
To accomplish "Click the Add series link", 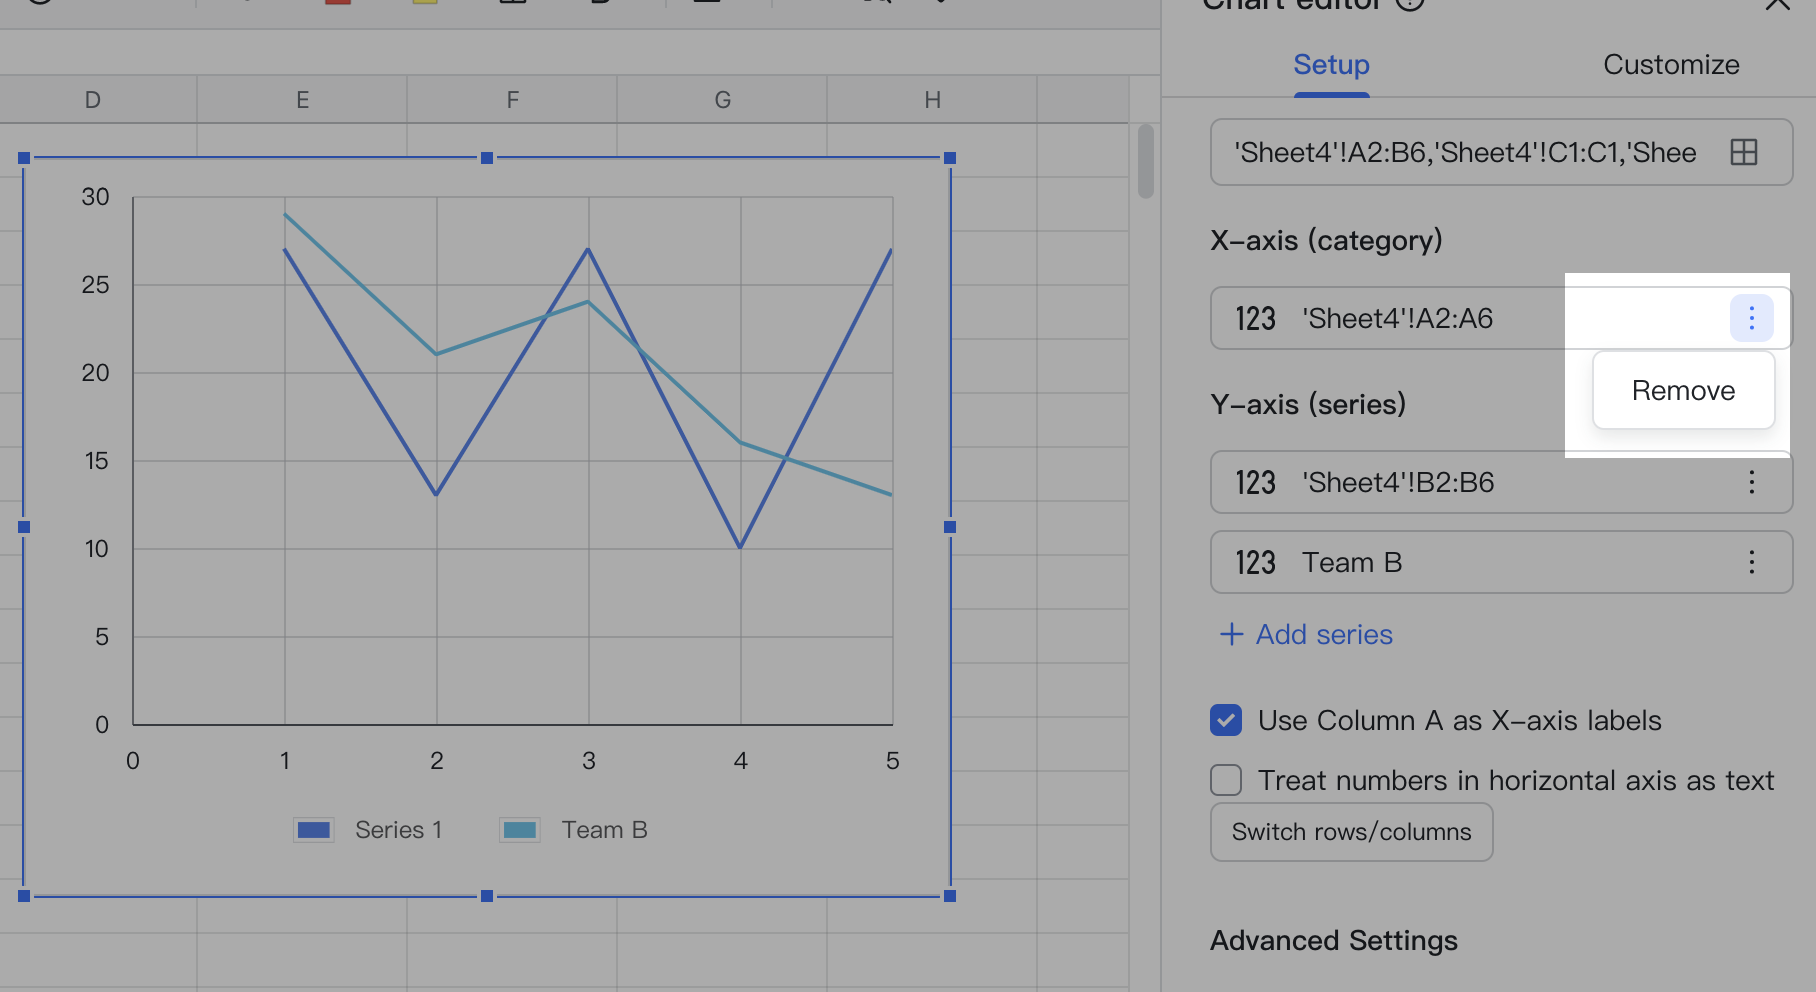I will [x=1304, y=634].
